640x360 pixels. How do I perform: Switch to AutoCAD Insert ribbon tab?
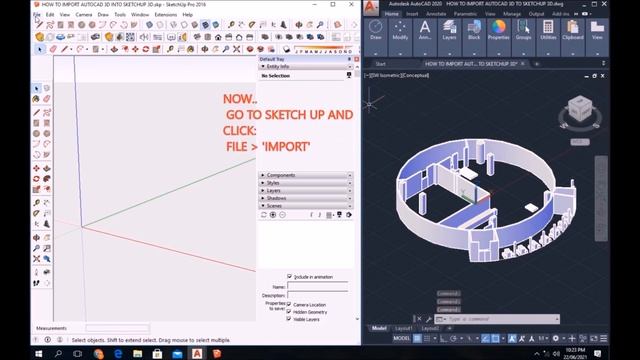(x=412, y=14)
